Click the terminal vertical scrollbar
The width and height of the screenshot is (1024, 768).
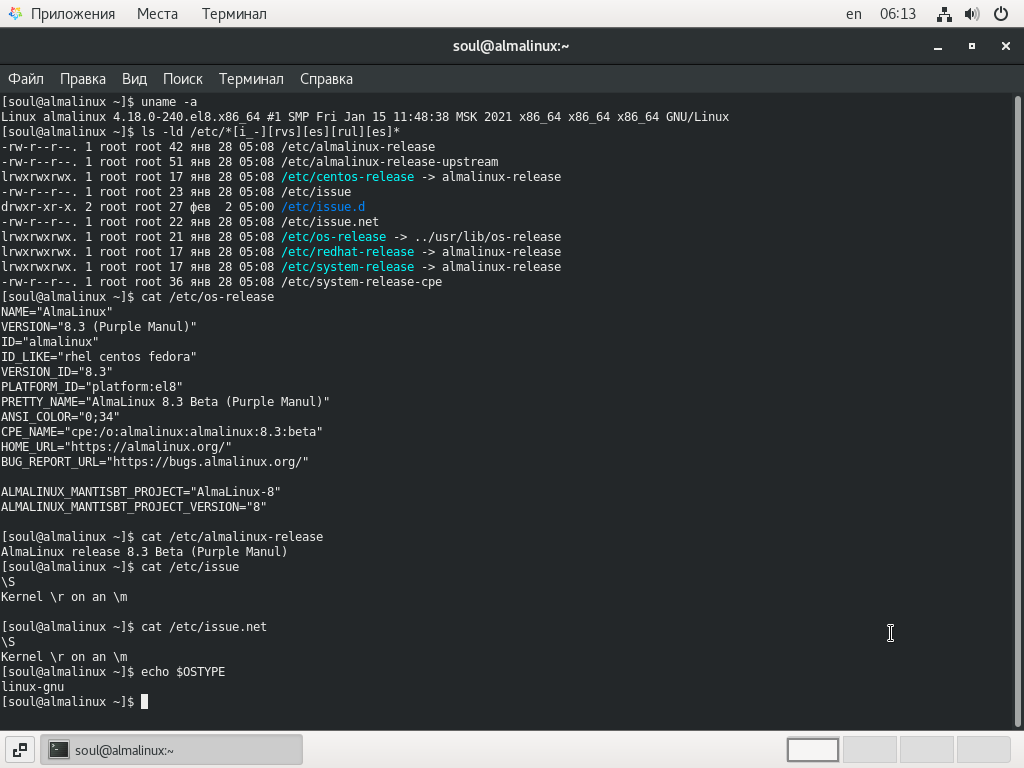(1017, 411)
